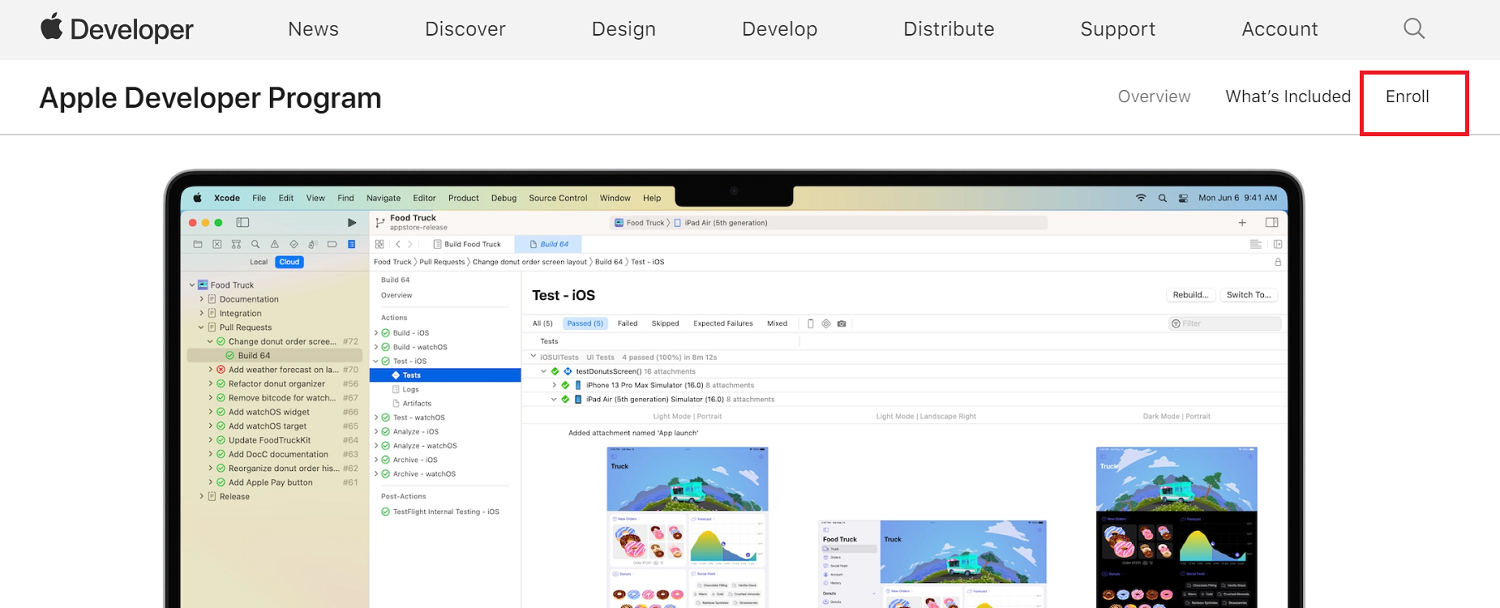Go forward with the editor forward arrow

click(410, 244)
